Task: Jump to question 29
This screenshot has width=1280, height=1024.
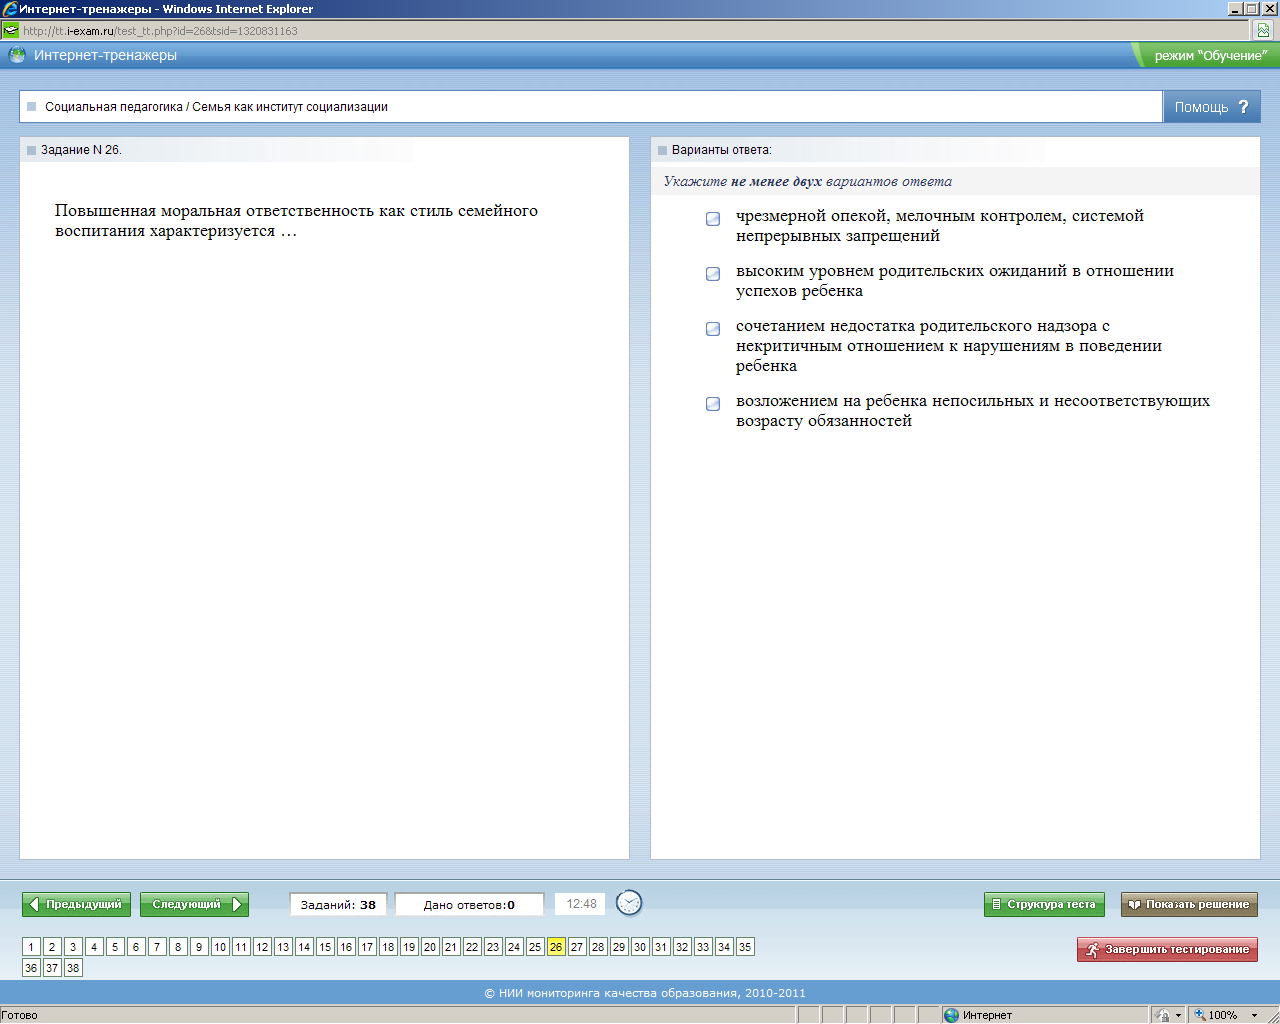Action: 619,947
